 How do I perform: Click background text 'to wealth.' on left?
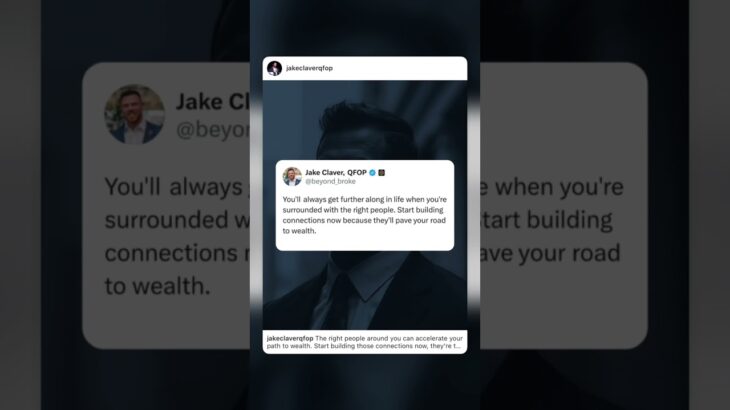click(x=157, y=286)
